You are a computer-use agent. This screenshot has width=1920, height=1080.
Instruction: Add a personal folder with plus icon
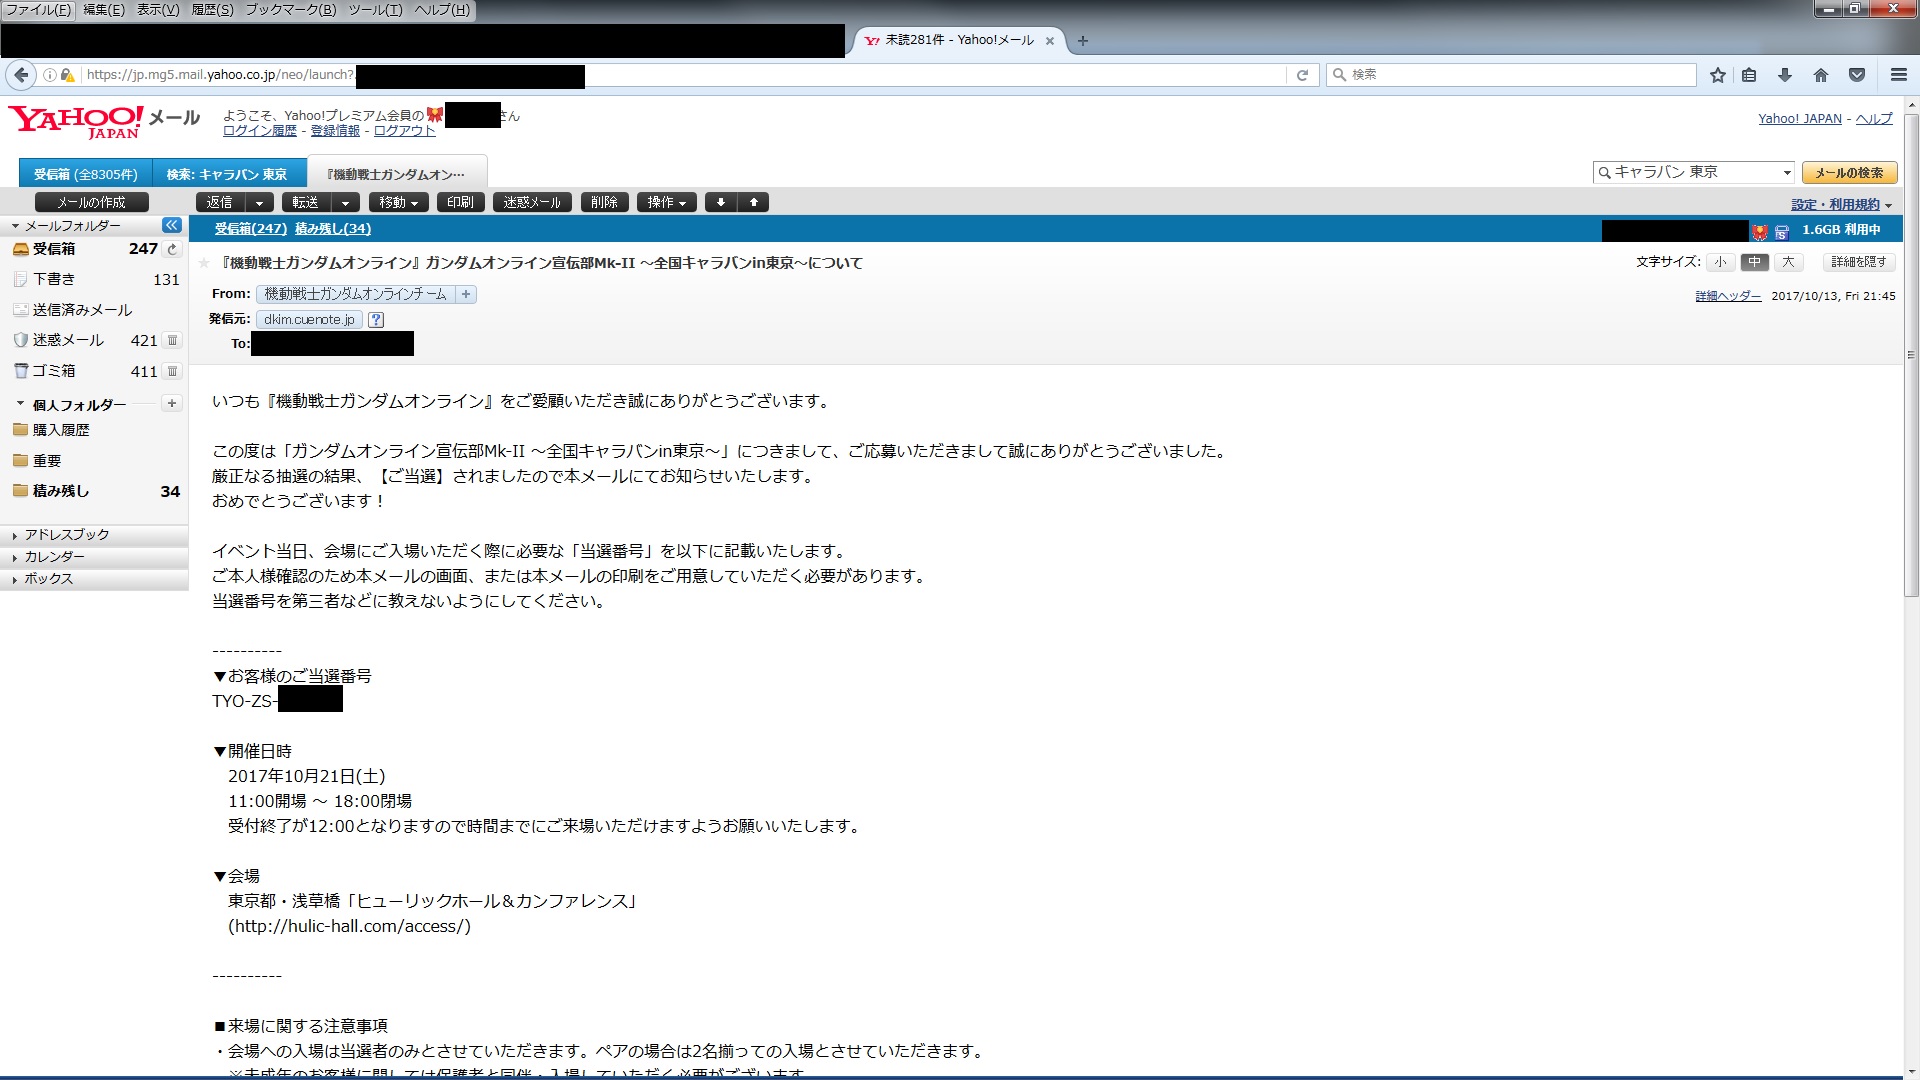tap(172, 404)
